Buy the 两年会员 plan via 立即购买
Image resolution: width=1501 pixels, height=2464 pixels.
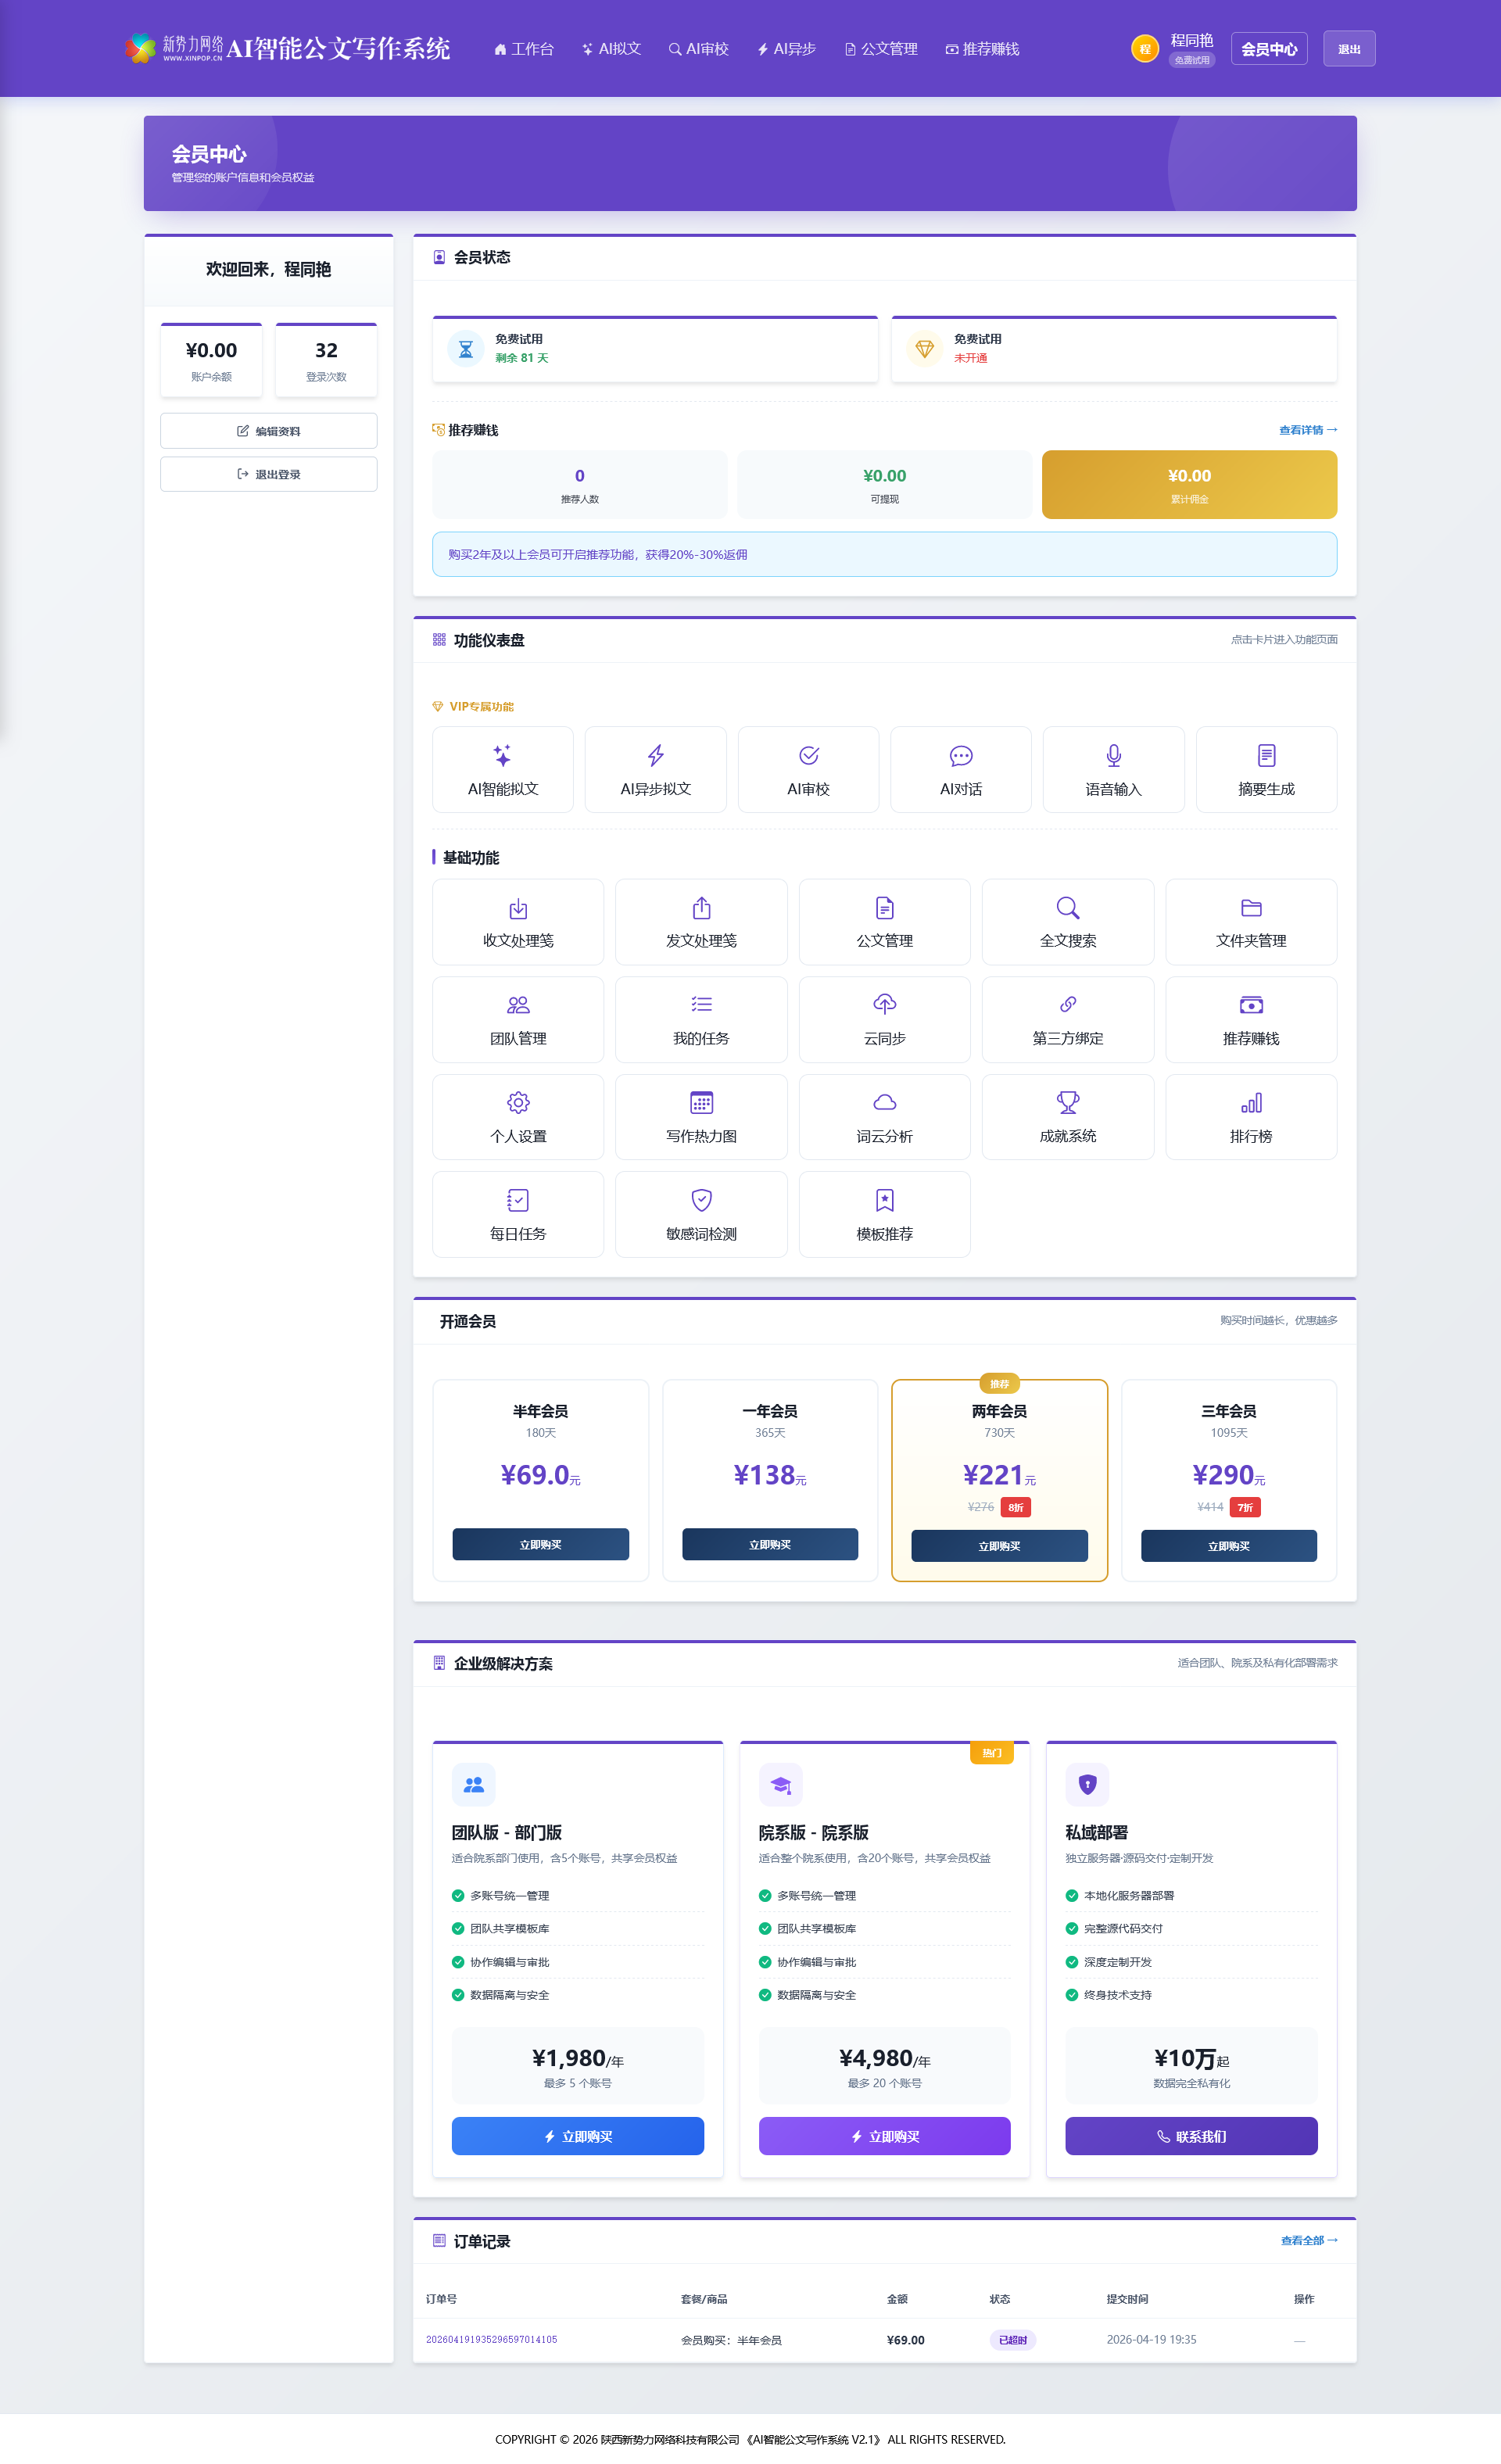[x=999, y=1546]
